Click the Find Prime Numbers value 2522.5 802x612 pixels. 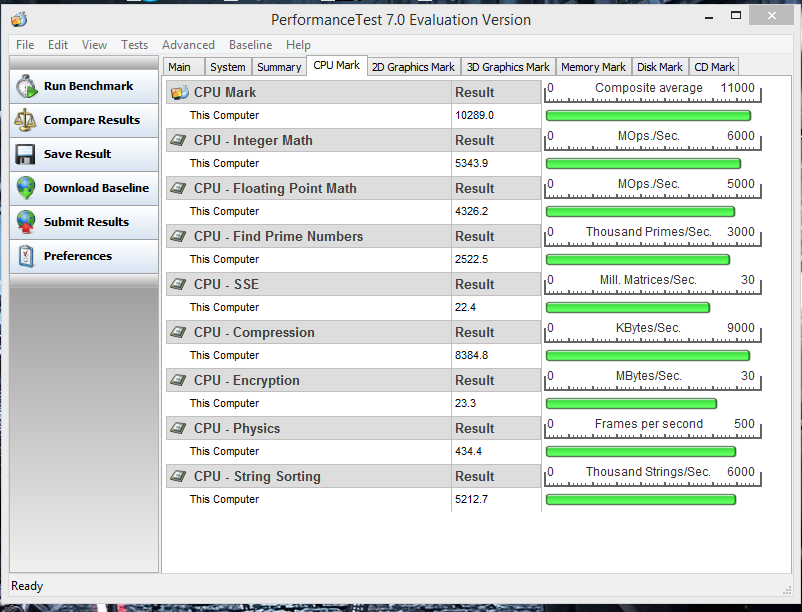(471, 260)
